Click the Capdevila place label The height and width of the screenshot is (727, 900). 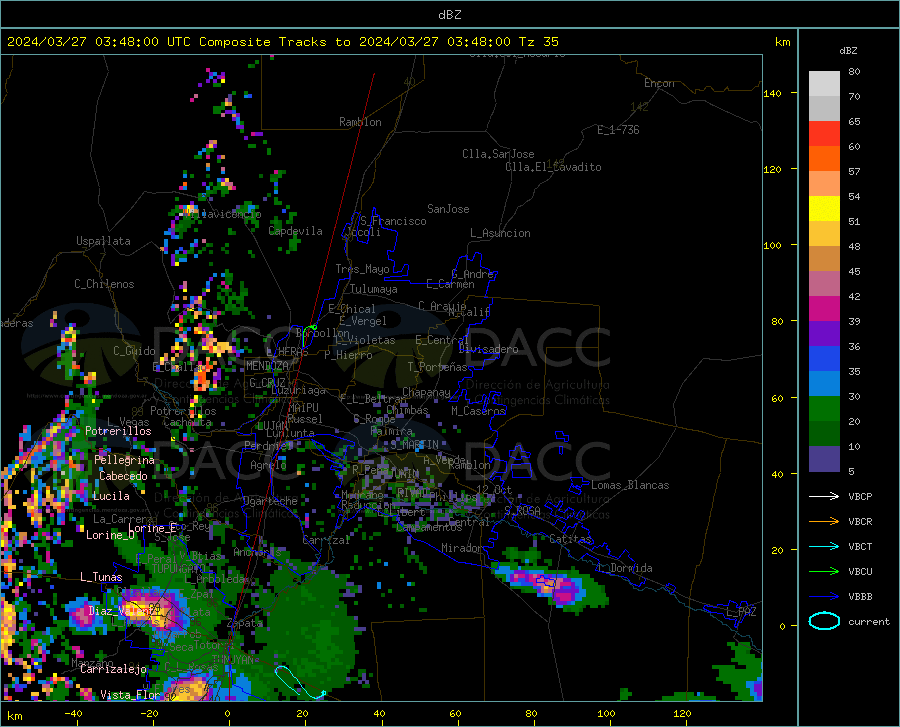coord(295,231)
